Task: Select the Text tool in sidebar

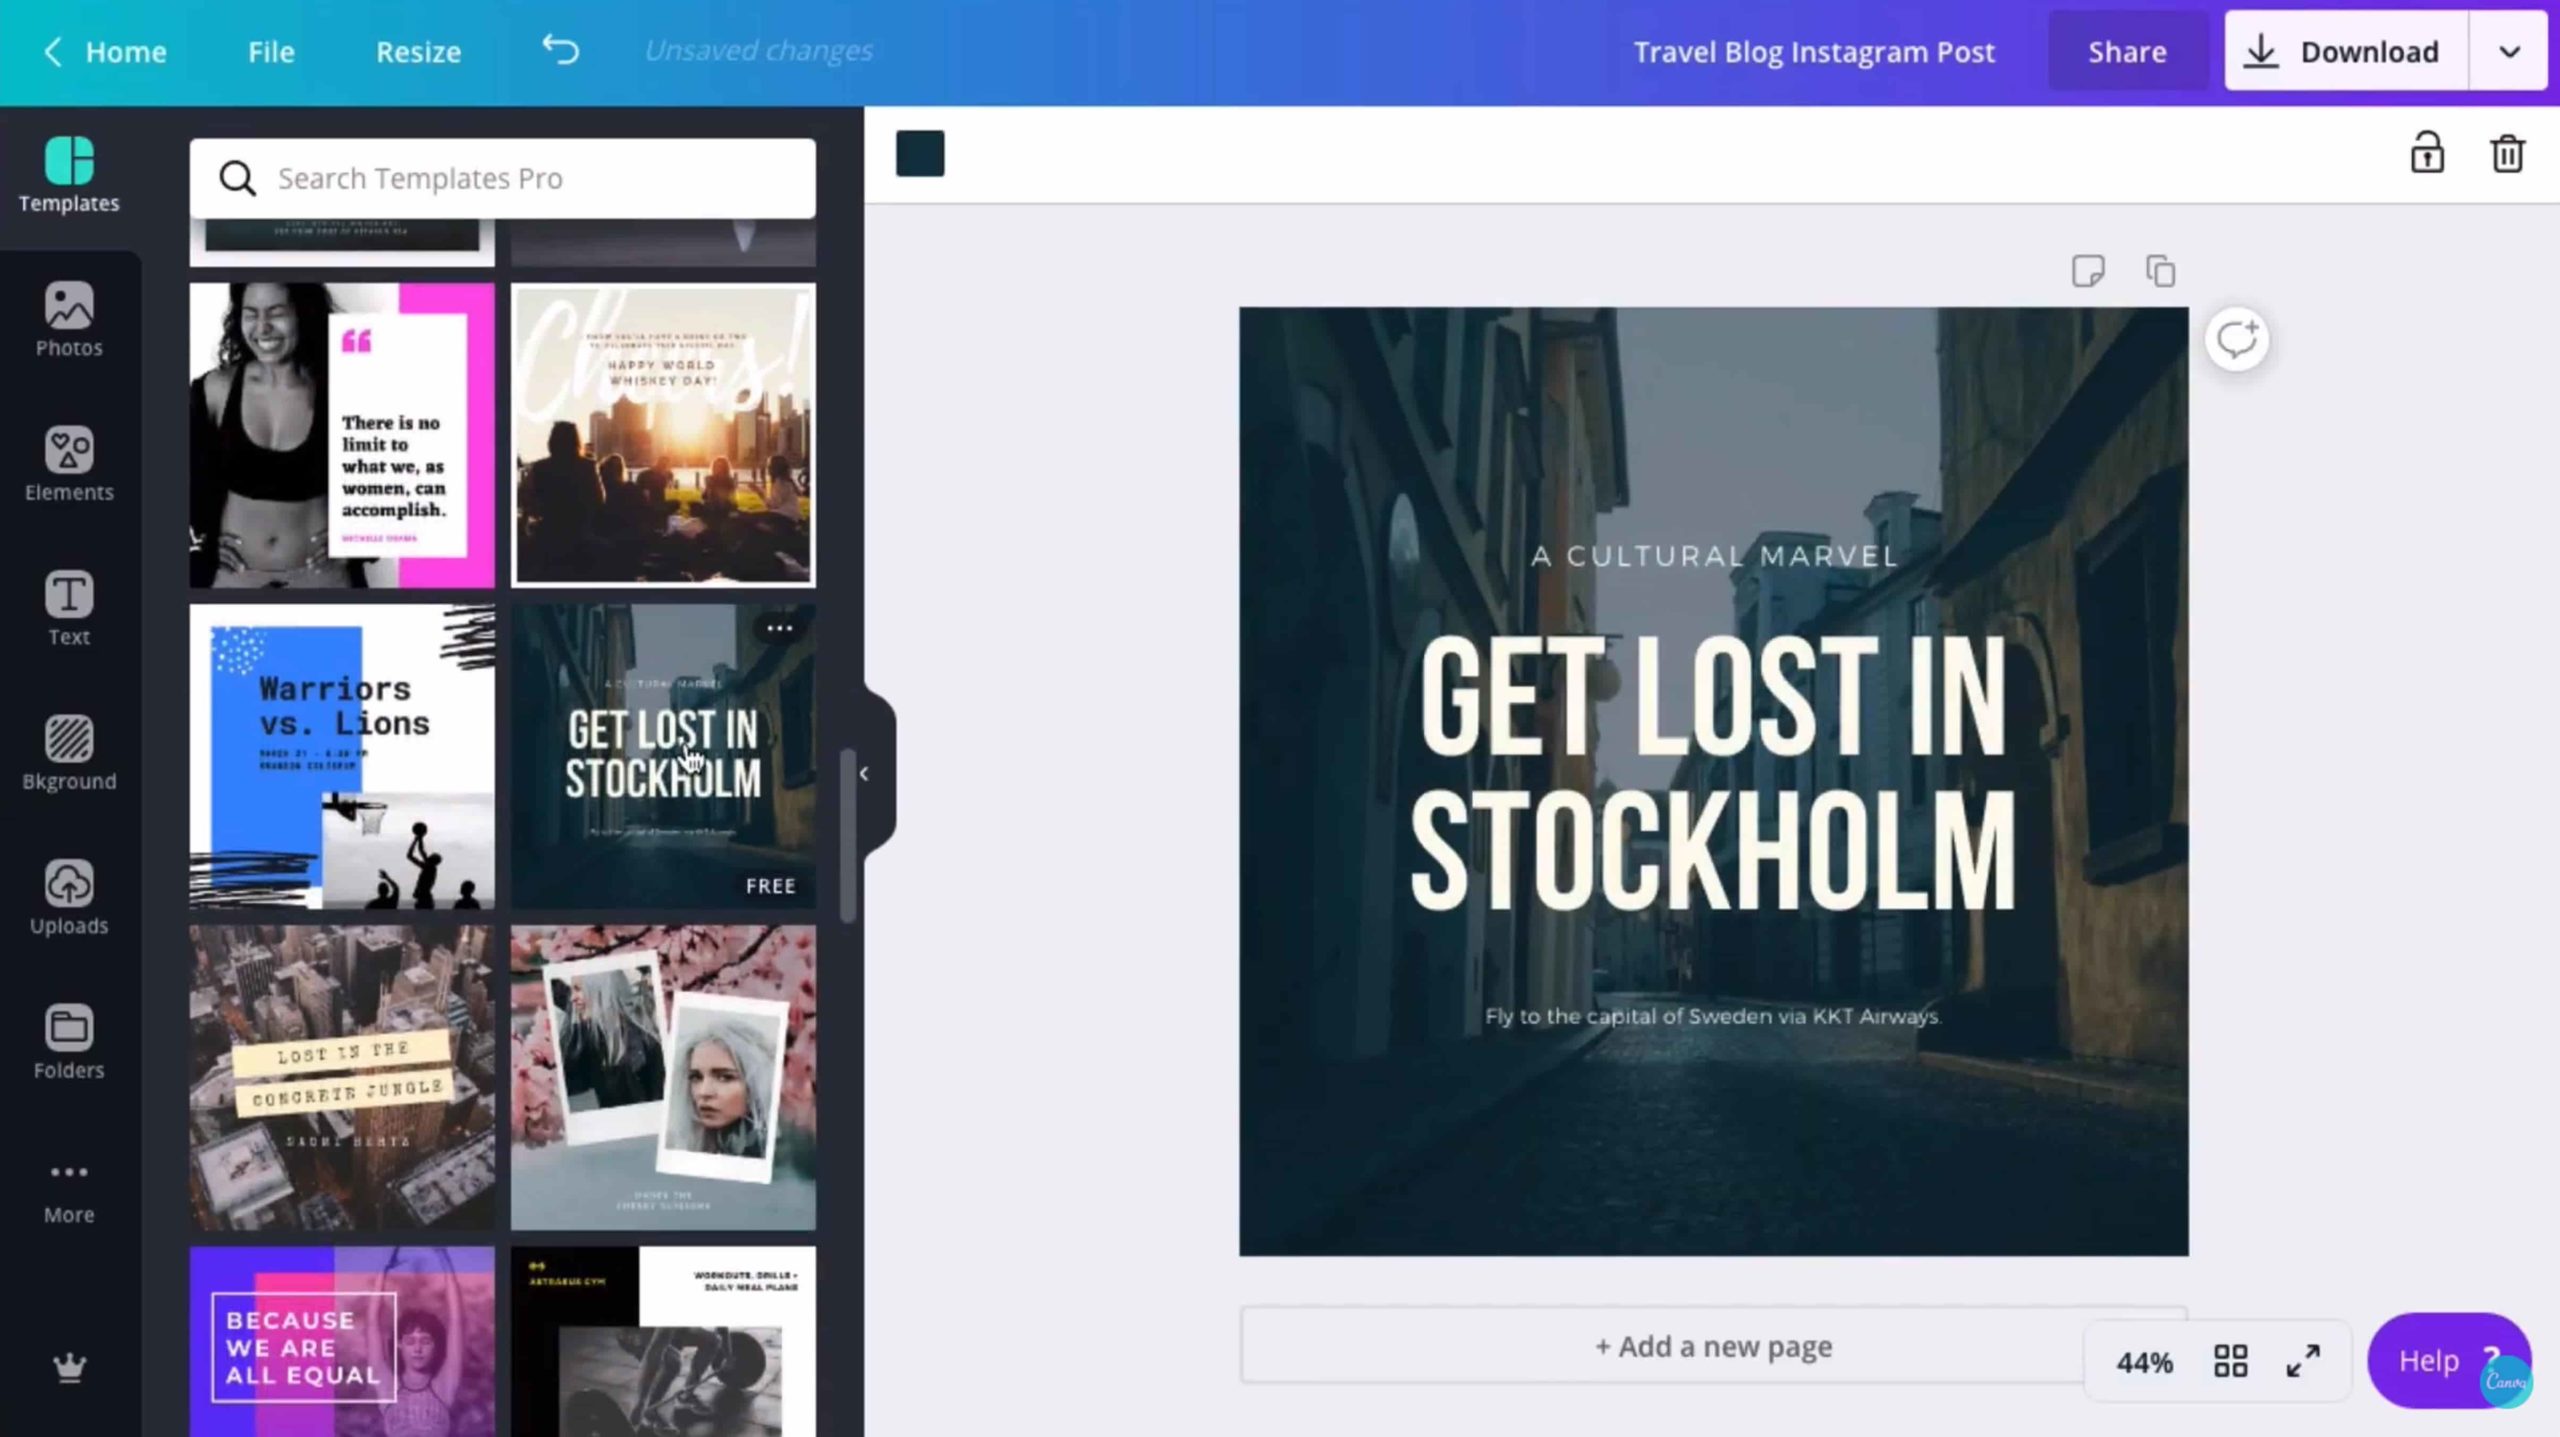Action: pos(69,609)
